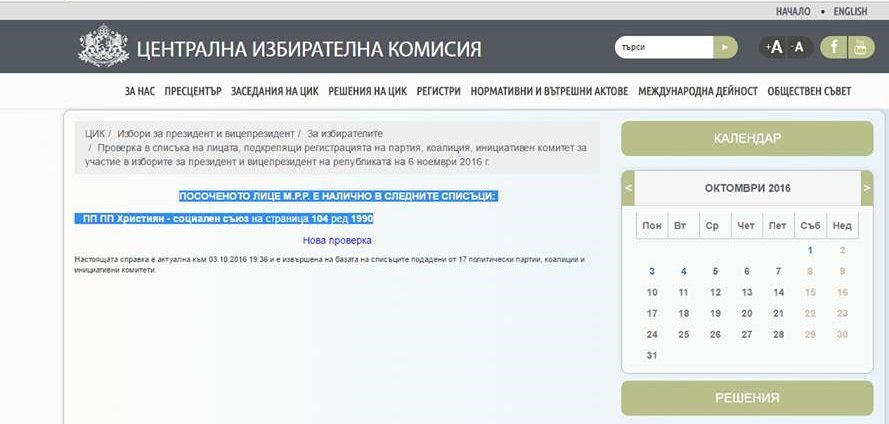Select October 4 in the calendar
889x424 pixels.
pyautogui.click(x=684, y=272)
